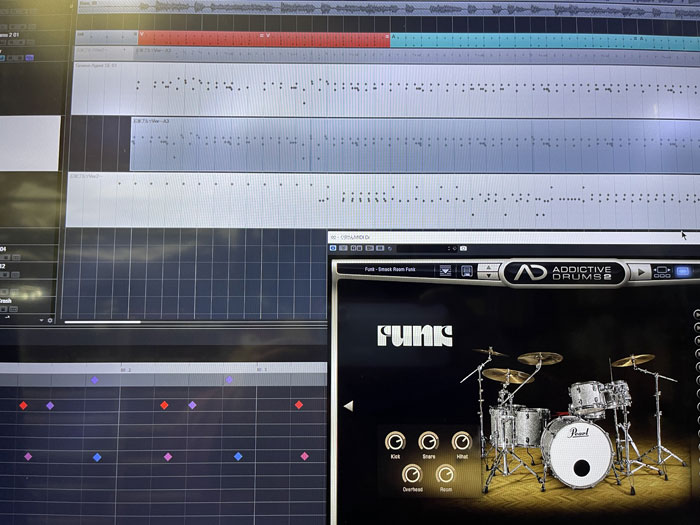Viewport: 700px width, 525px height.
Task: Open the track list settings gear icon
Action: click(x=50, y=320)
